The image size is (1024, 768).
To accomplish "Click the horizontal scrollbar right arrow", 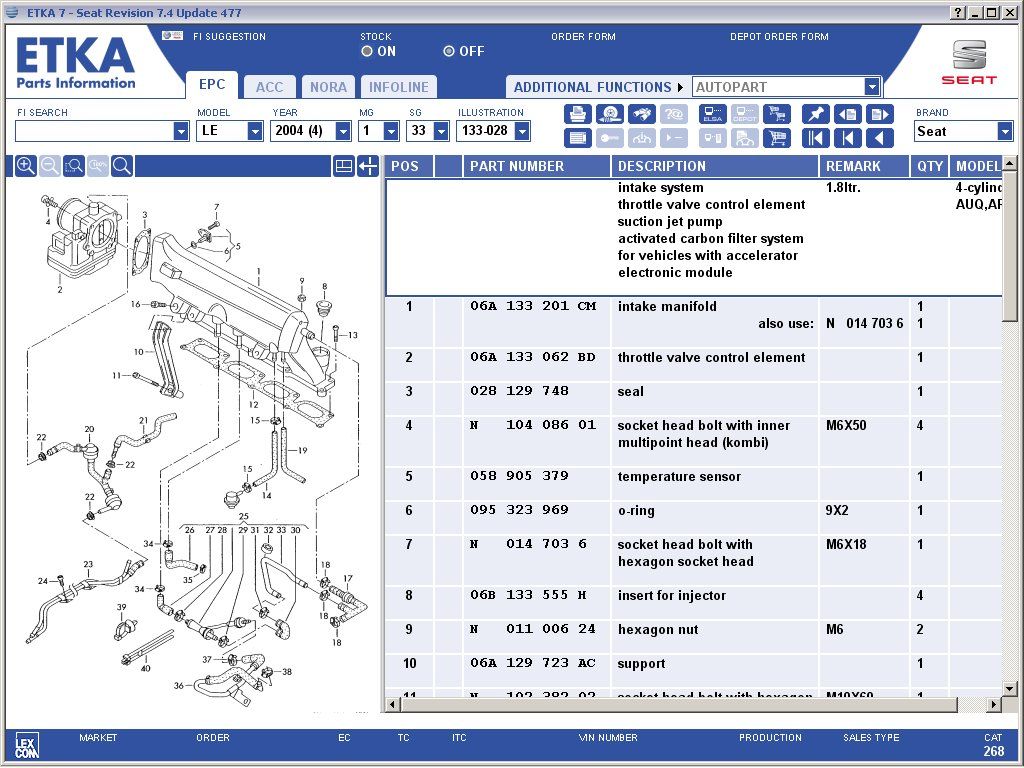I will (x=994, y=704).
